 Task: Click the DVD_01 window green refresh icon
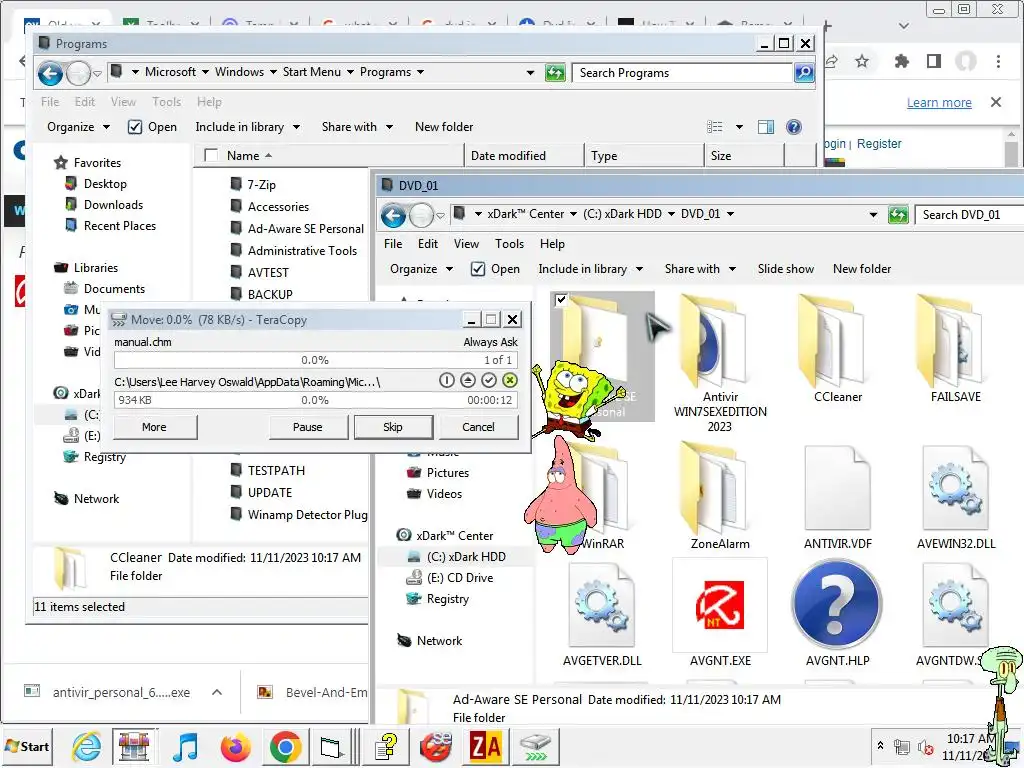point(899,214)
